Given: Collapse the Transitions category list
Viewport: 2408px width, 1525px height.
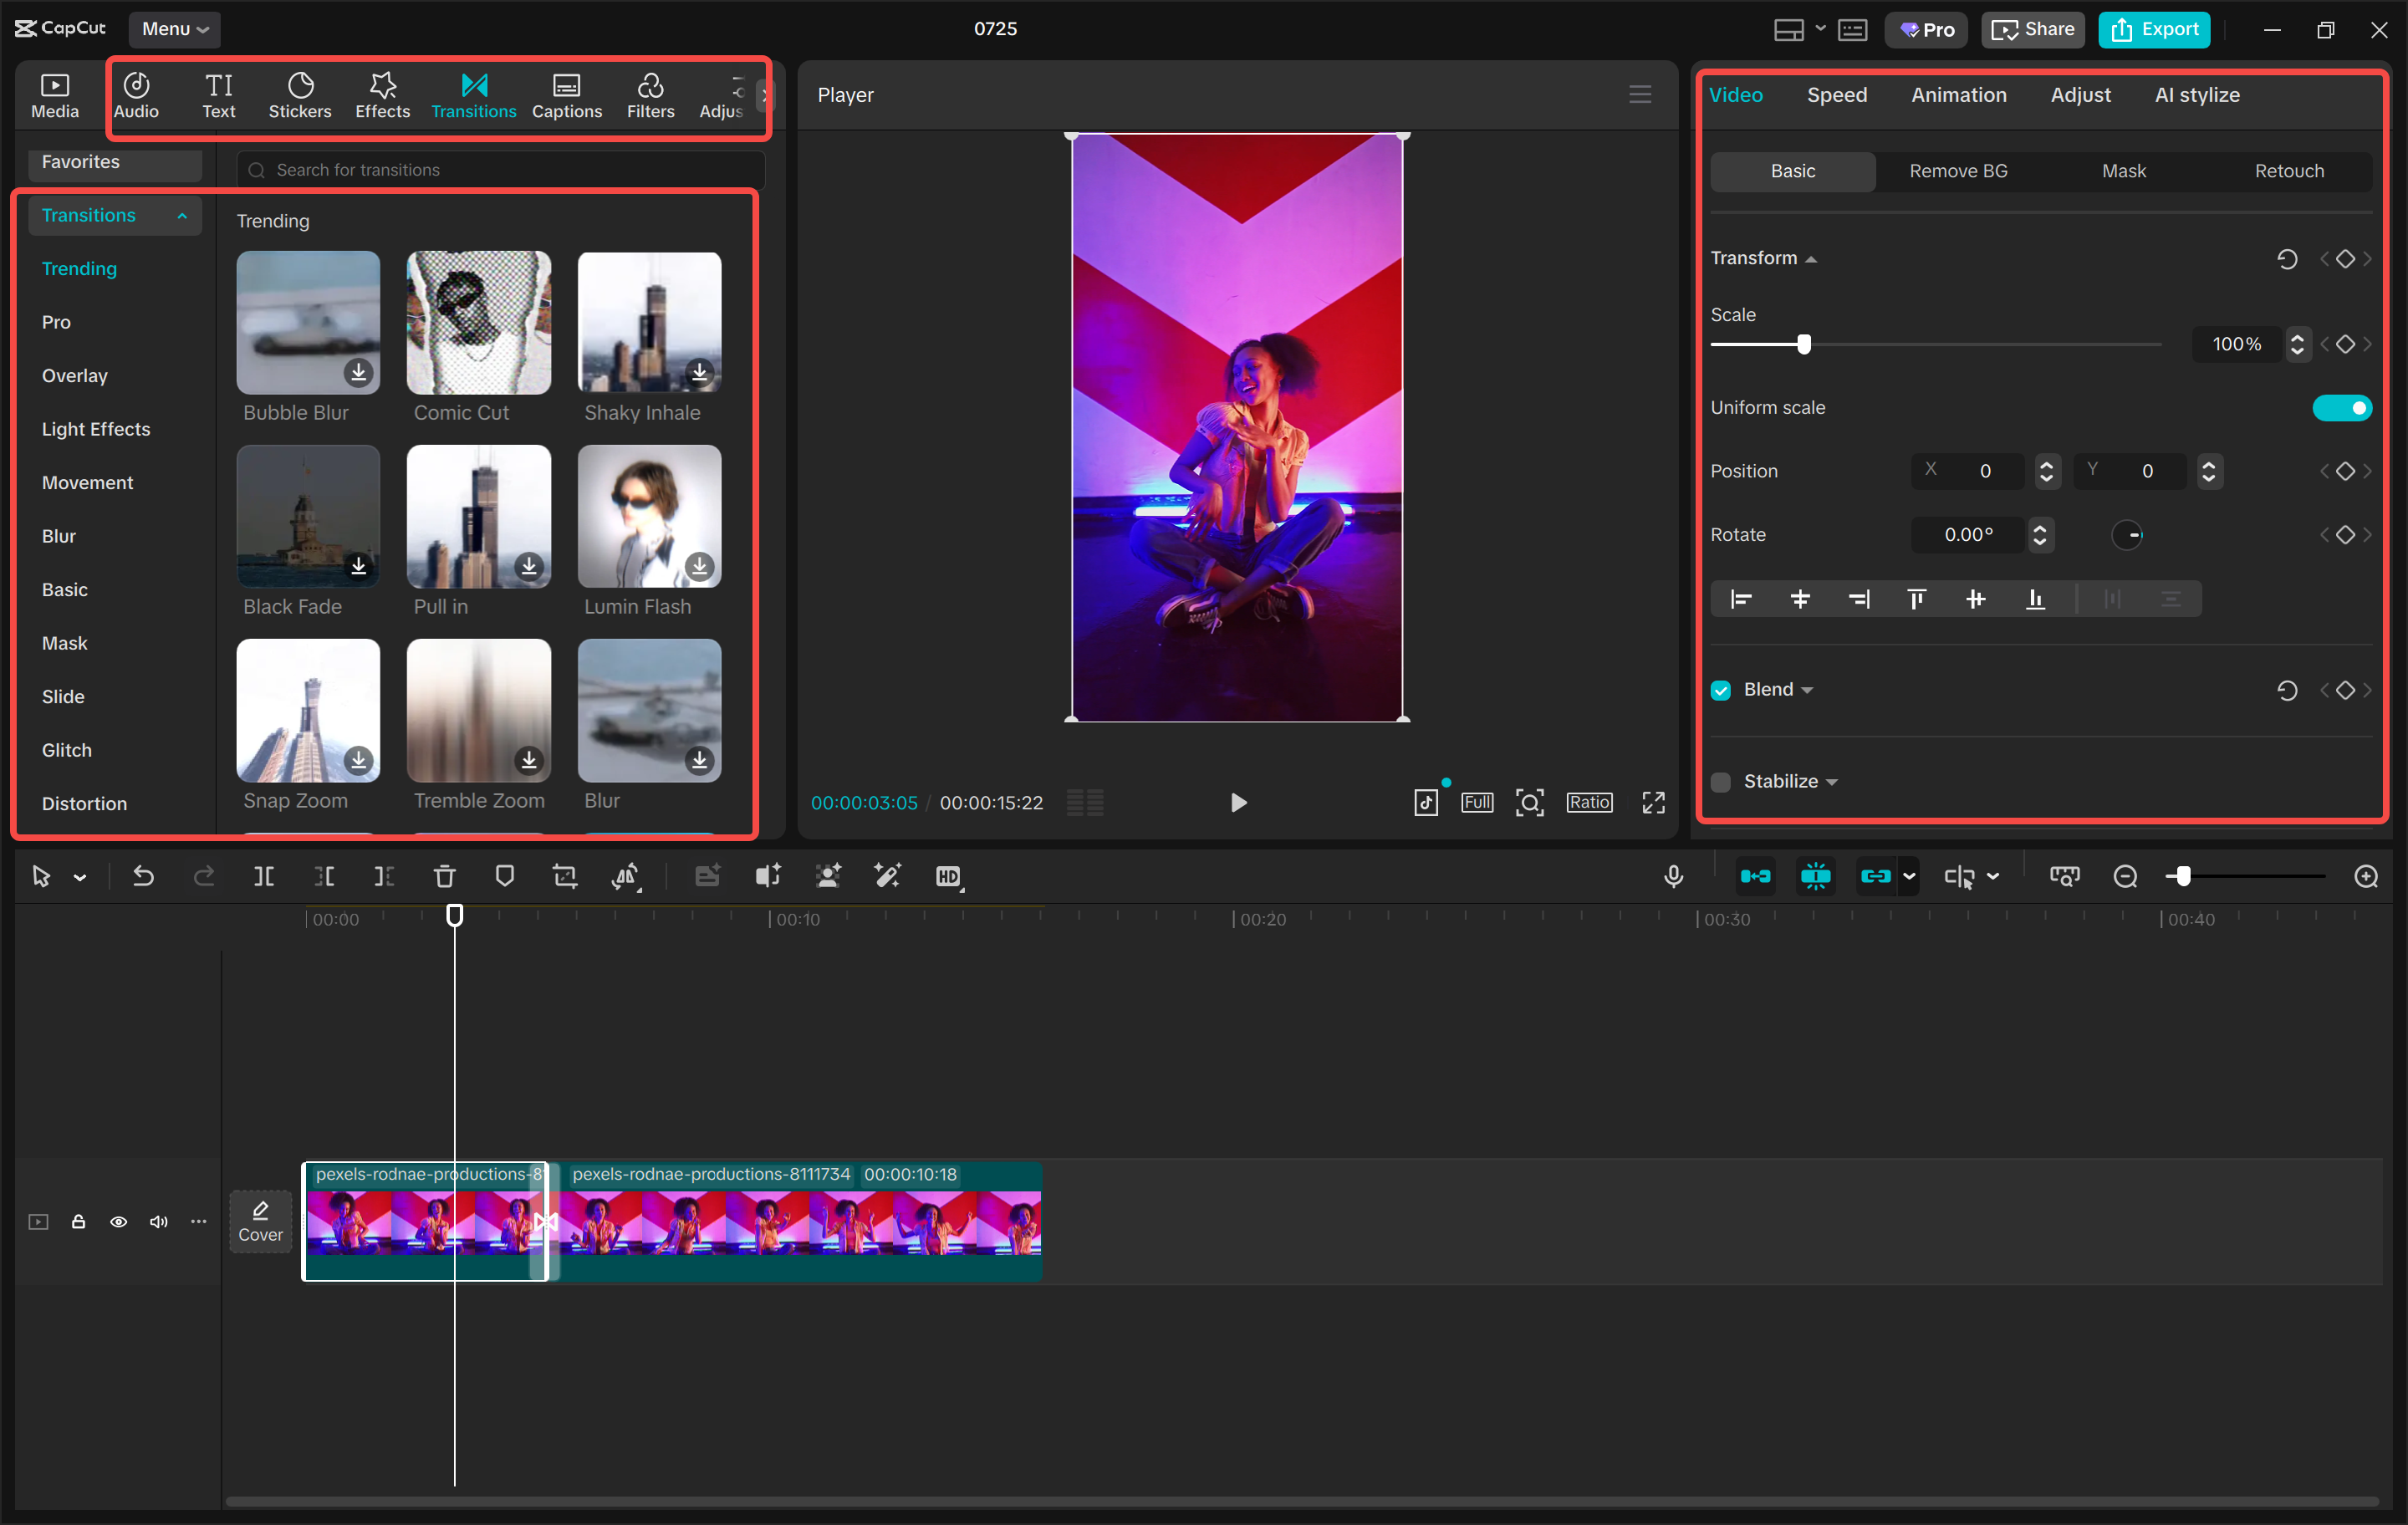Looking at the screenshot, I should pyautogui.click(x=182, y=216).
